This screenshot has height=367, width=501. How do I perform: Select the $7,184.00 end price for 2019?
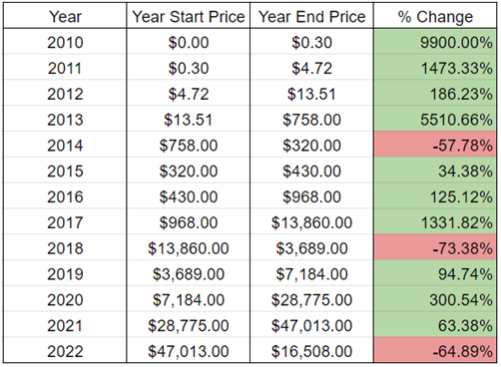click(312, 274)
